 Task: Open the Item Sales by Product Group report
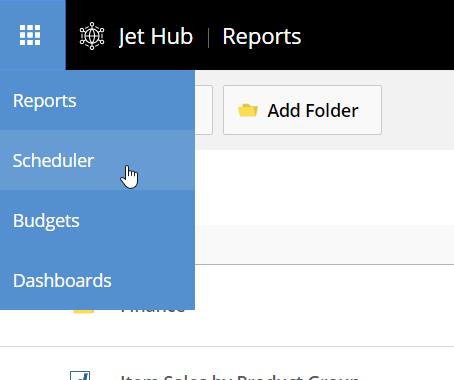coord(239,377)
